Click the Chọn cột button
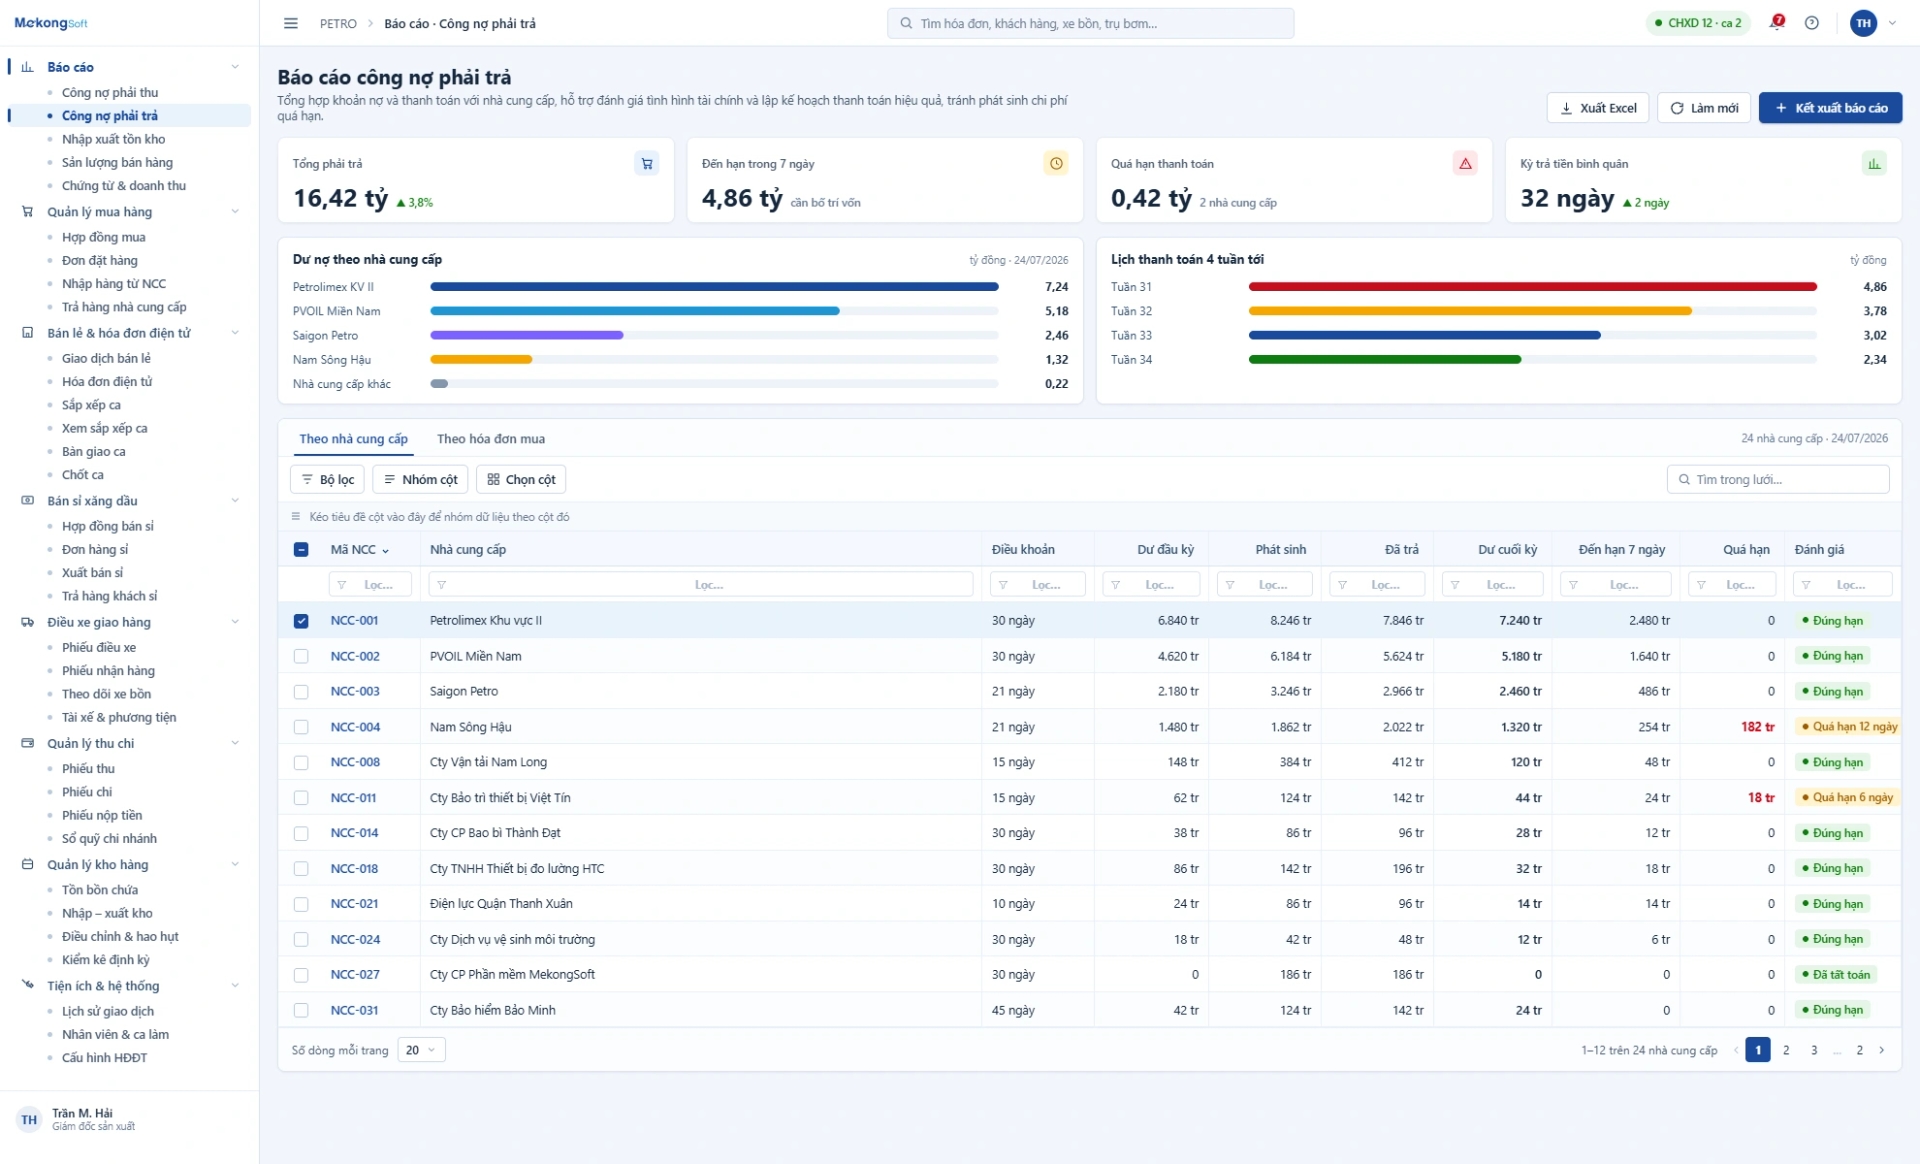 pyautogui.click(x=521, y=480)
